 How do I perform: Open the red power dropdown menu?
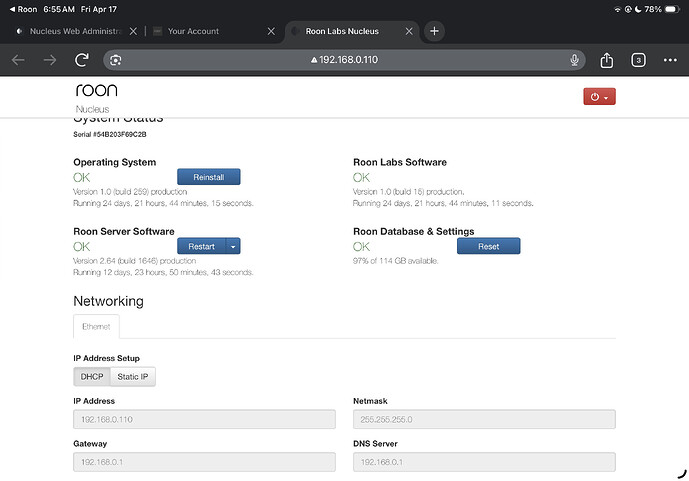[599, 97]
